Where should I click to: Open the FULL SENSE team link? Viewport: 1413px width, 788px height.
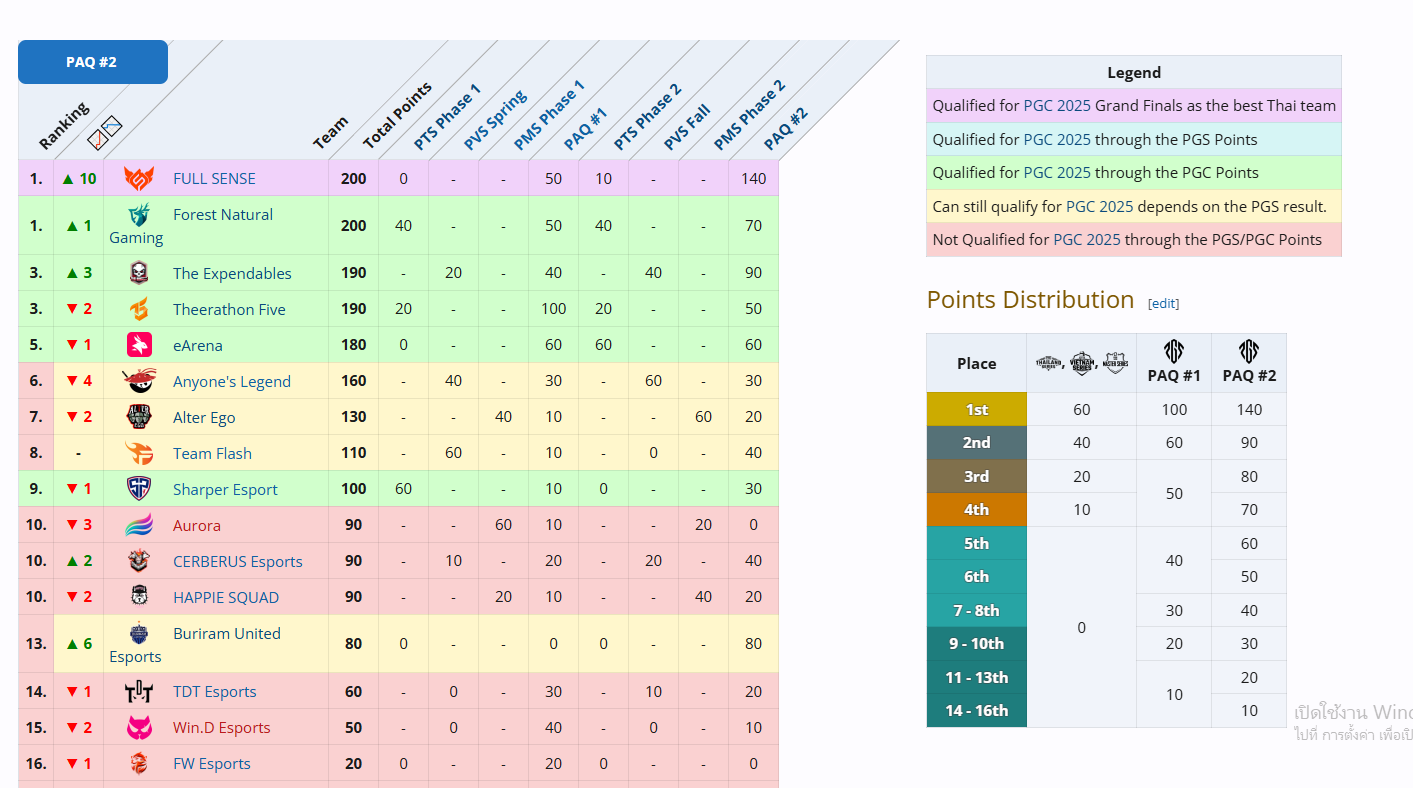(214, 178)
